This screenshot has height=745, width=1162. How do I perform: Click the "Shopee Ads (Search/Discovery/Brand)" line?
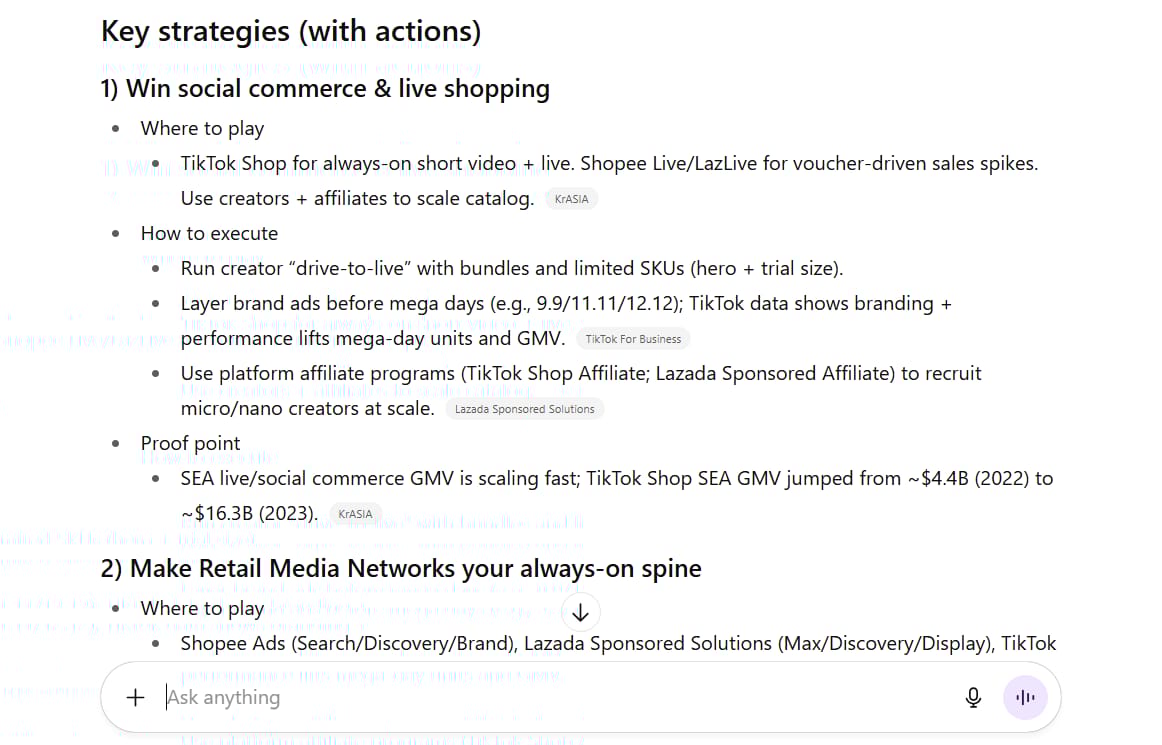pos(618,643)
